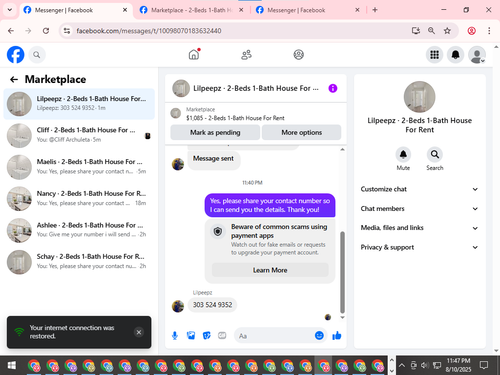Open a new browser tab with the plus
Viewport: 500px width, 375px height.
pyautogui.click(x=375, y=10)
